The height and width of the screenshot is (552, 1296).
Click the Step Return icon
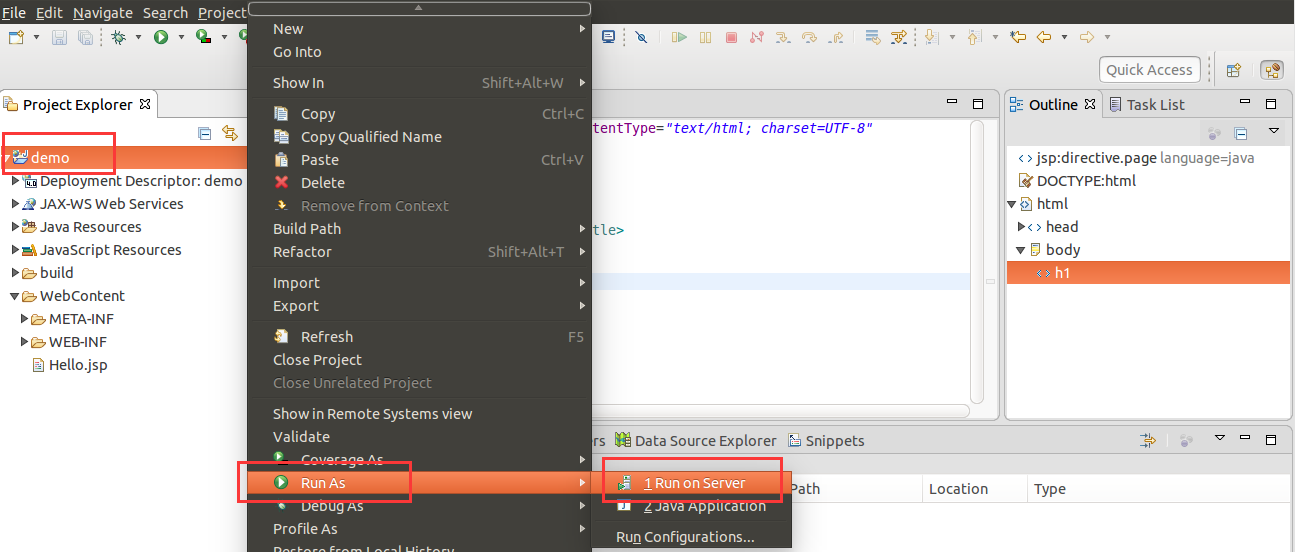pos(835,37)
